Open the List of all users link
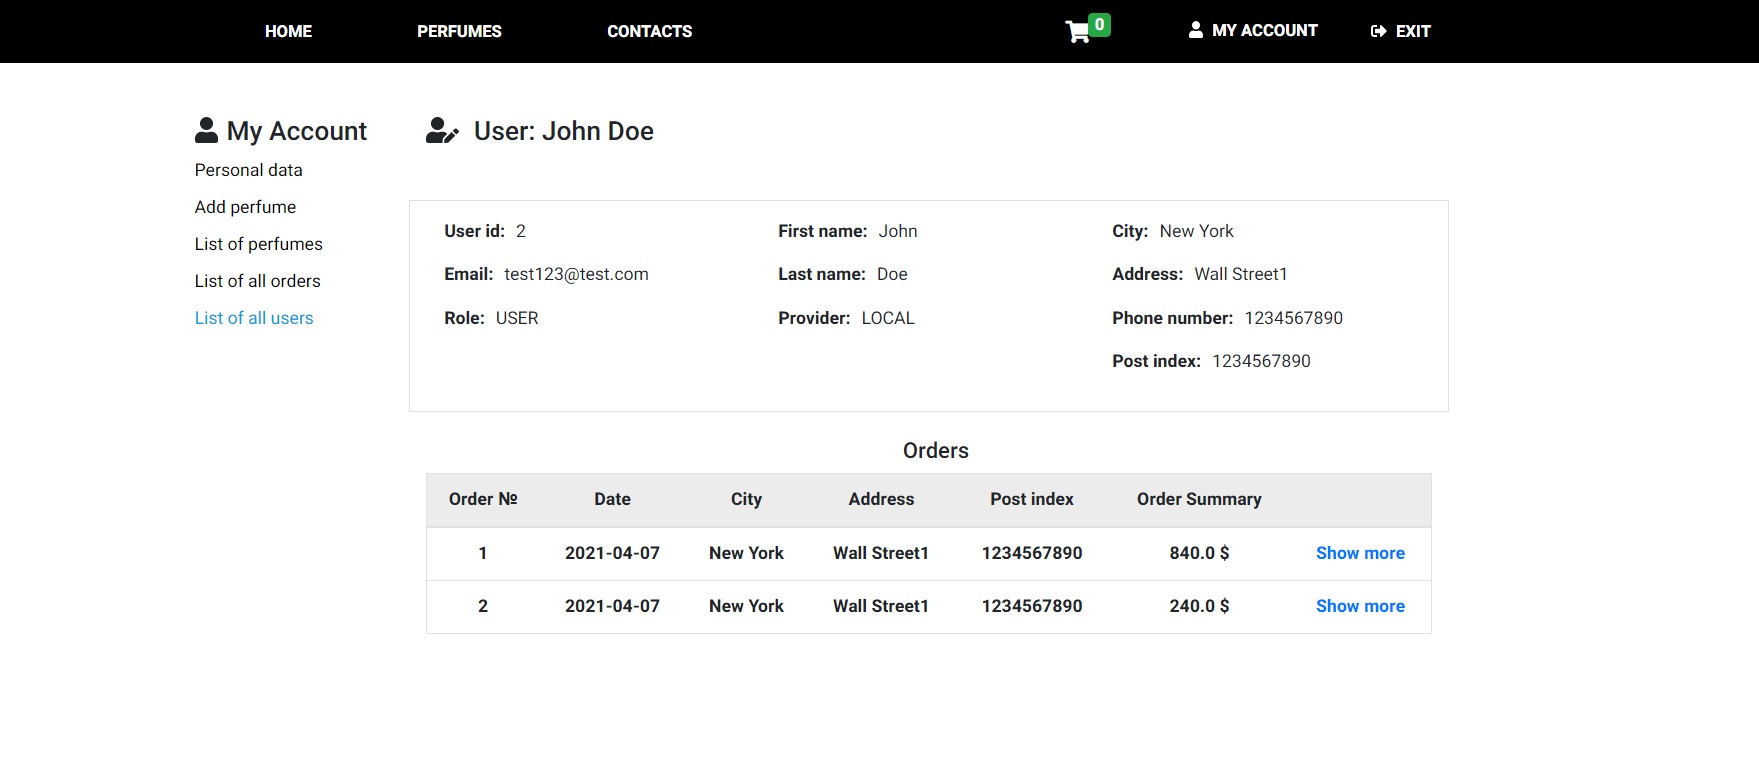 pyautogui.click(x=254, y=318)
